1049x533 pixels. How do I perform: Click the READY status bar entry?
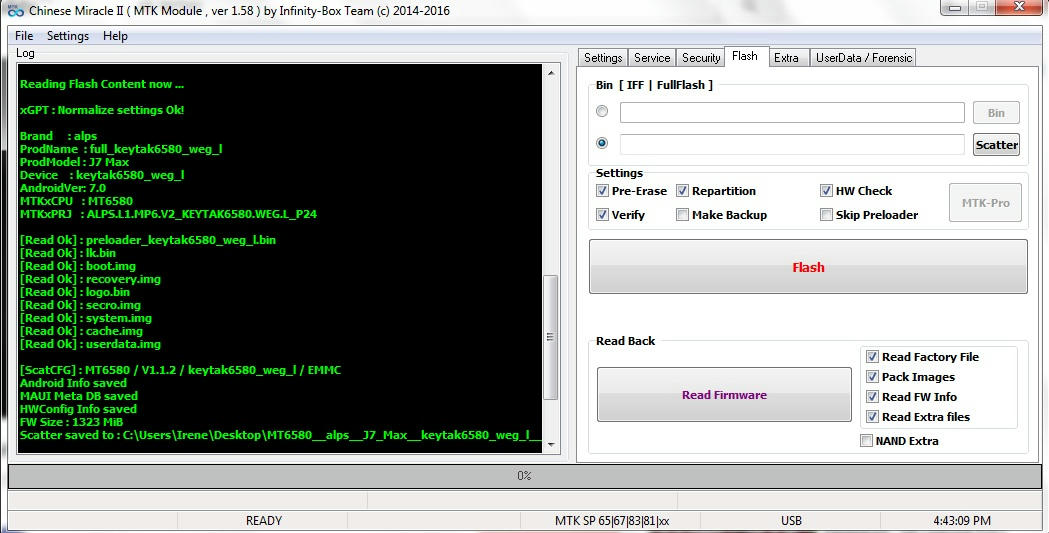coord(263,520)
